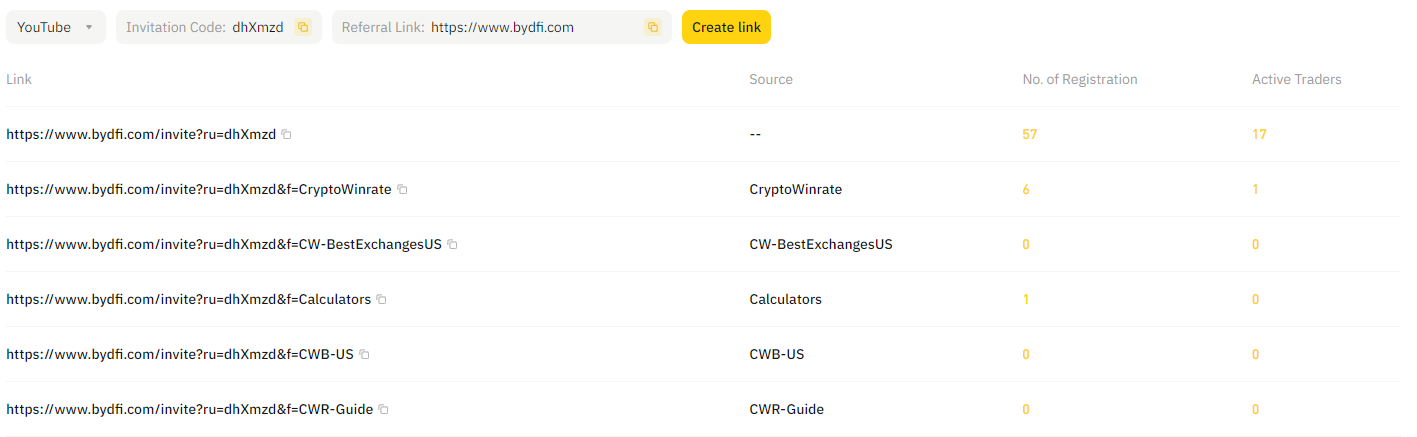Copy the CryptoWinrate invite link
The width and height of the screenshot is (1417, 437).
coord(402,189)
